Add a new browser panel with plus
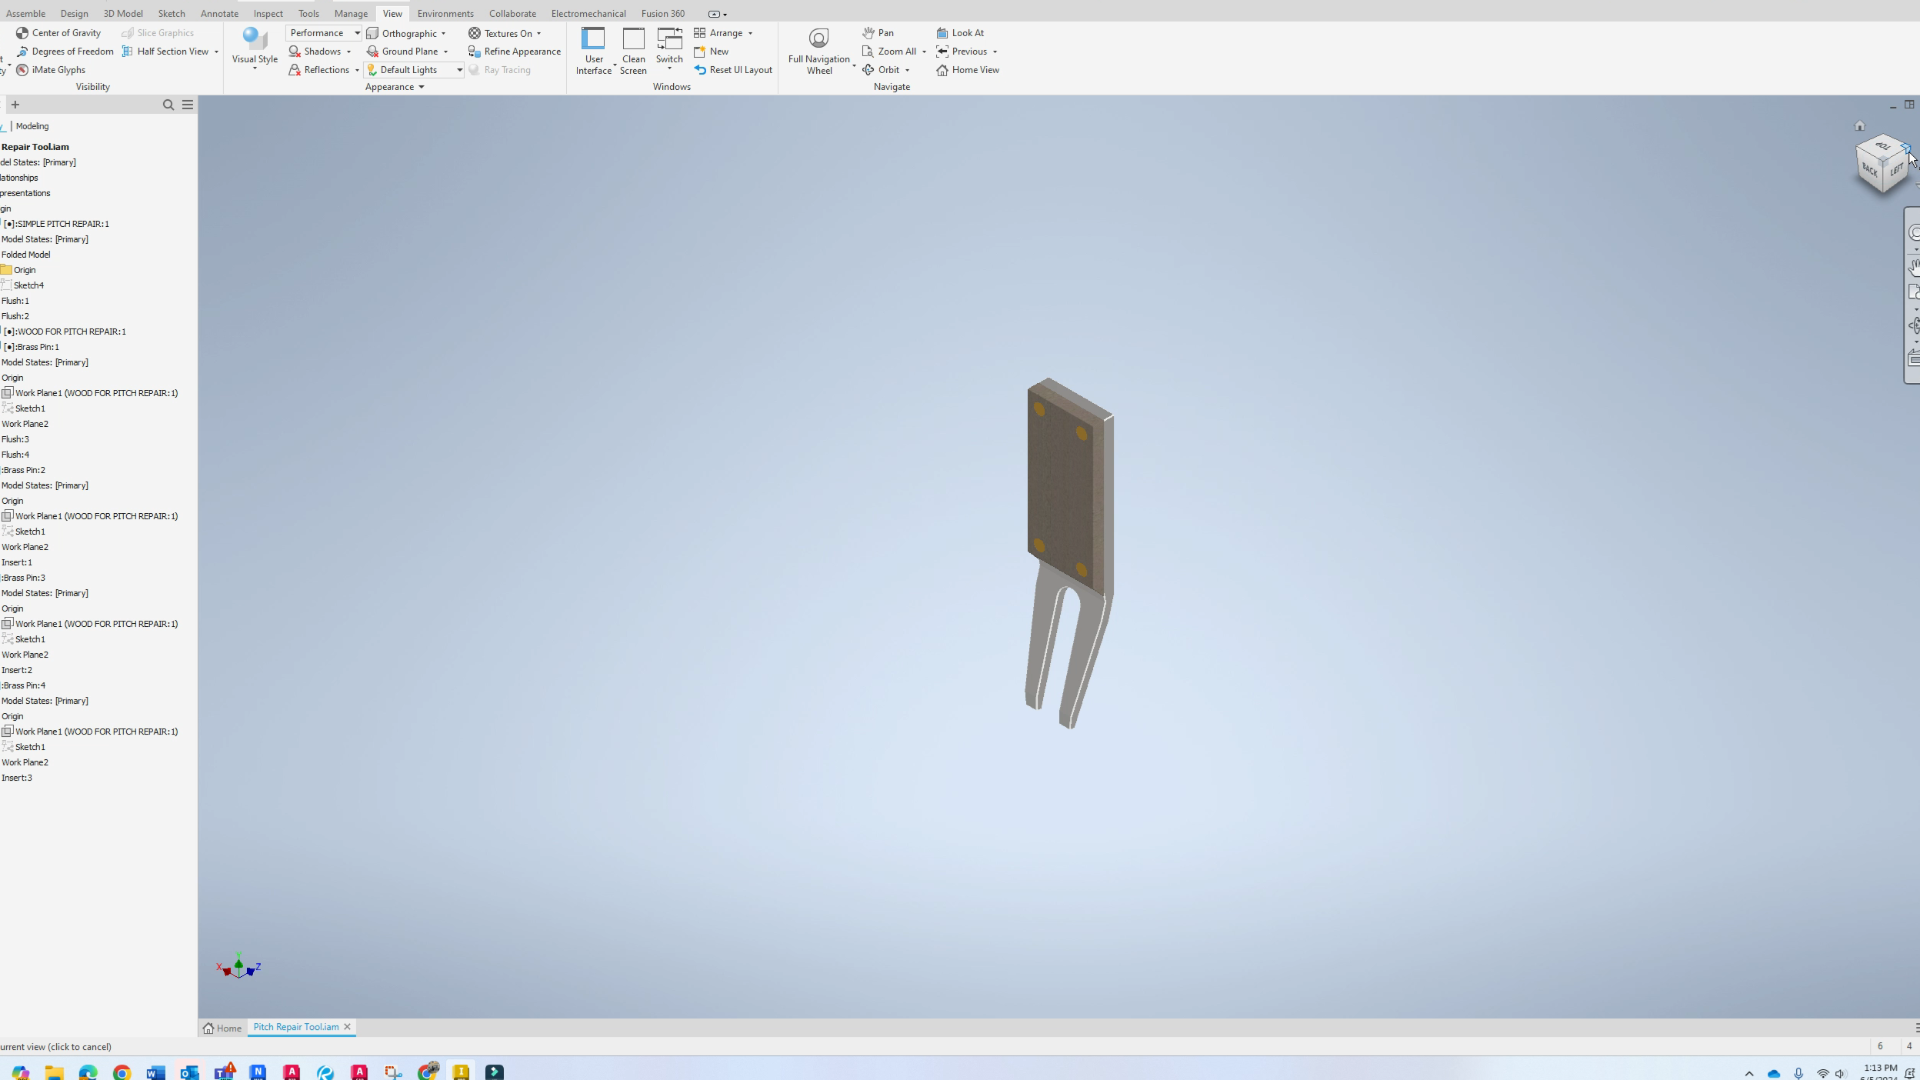The image size is (1920, 1080). (15, 105)
